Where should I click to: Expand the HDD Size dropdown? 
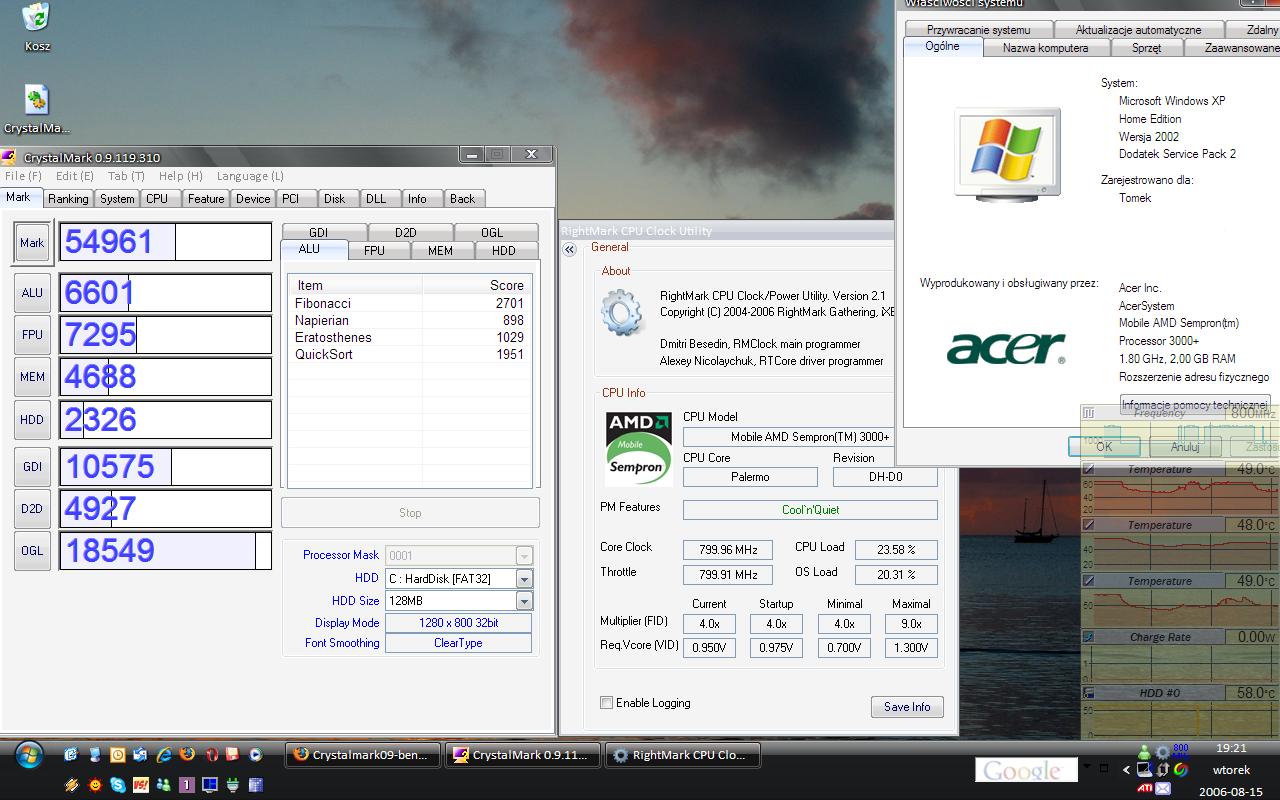(x=524, y=601)
